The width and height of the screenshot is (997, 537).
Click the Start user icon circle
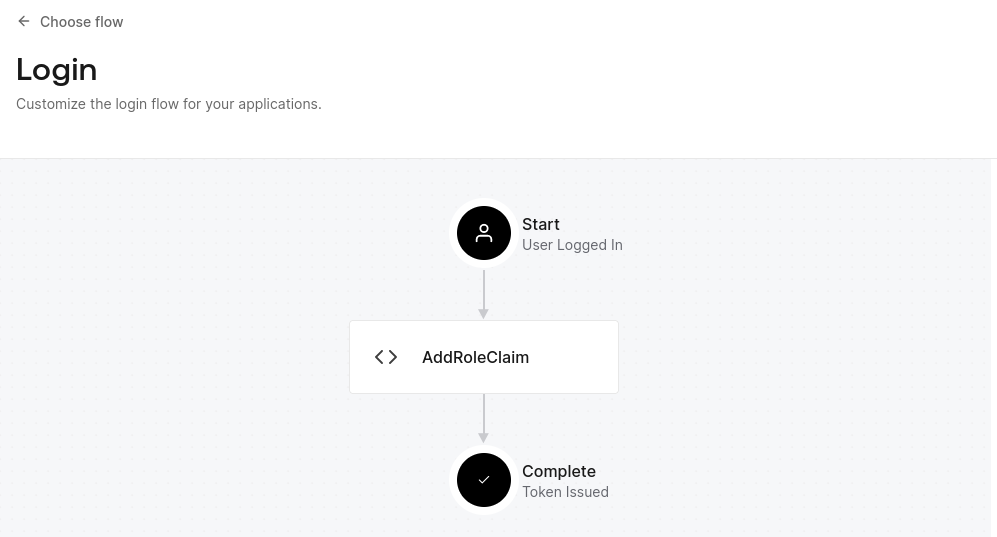(x=484, y=233)
